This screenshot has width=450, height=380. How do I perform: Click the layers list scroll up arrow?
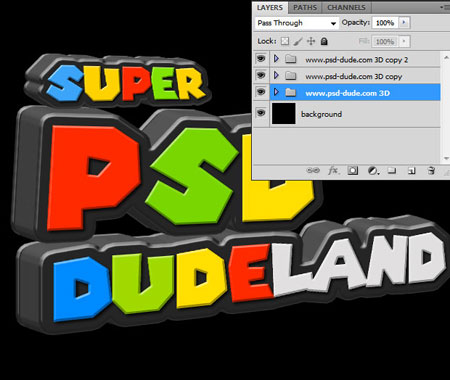(446, 57)
